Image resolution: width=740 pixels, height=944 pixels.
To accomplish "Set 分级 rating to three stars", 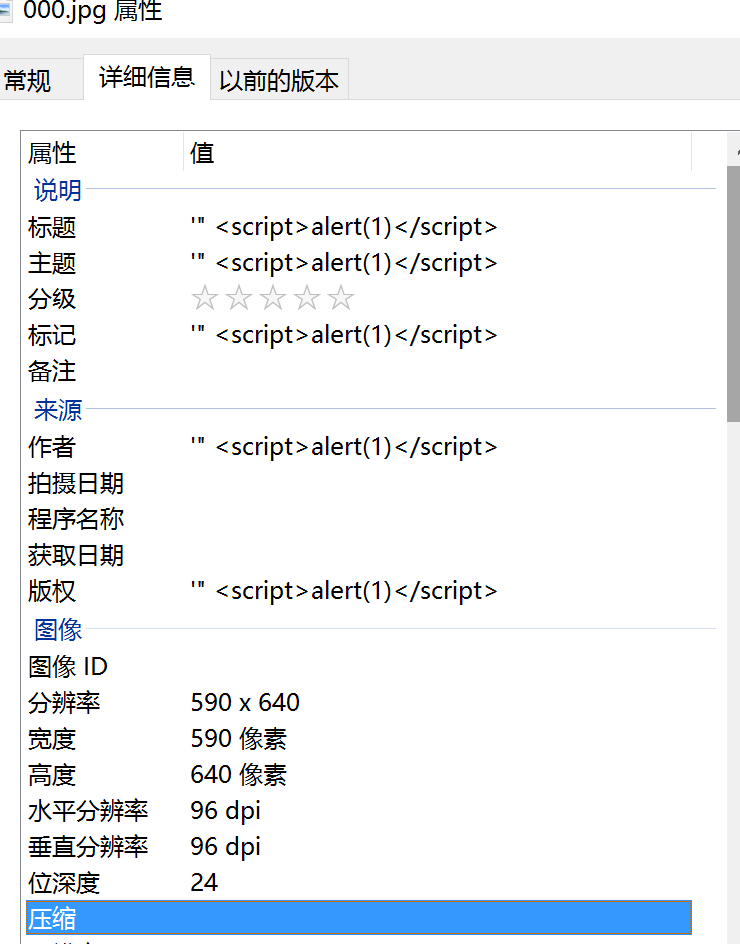I will coord(273,298).
